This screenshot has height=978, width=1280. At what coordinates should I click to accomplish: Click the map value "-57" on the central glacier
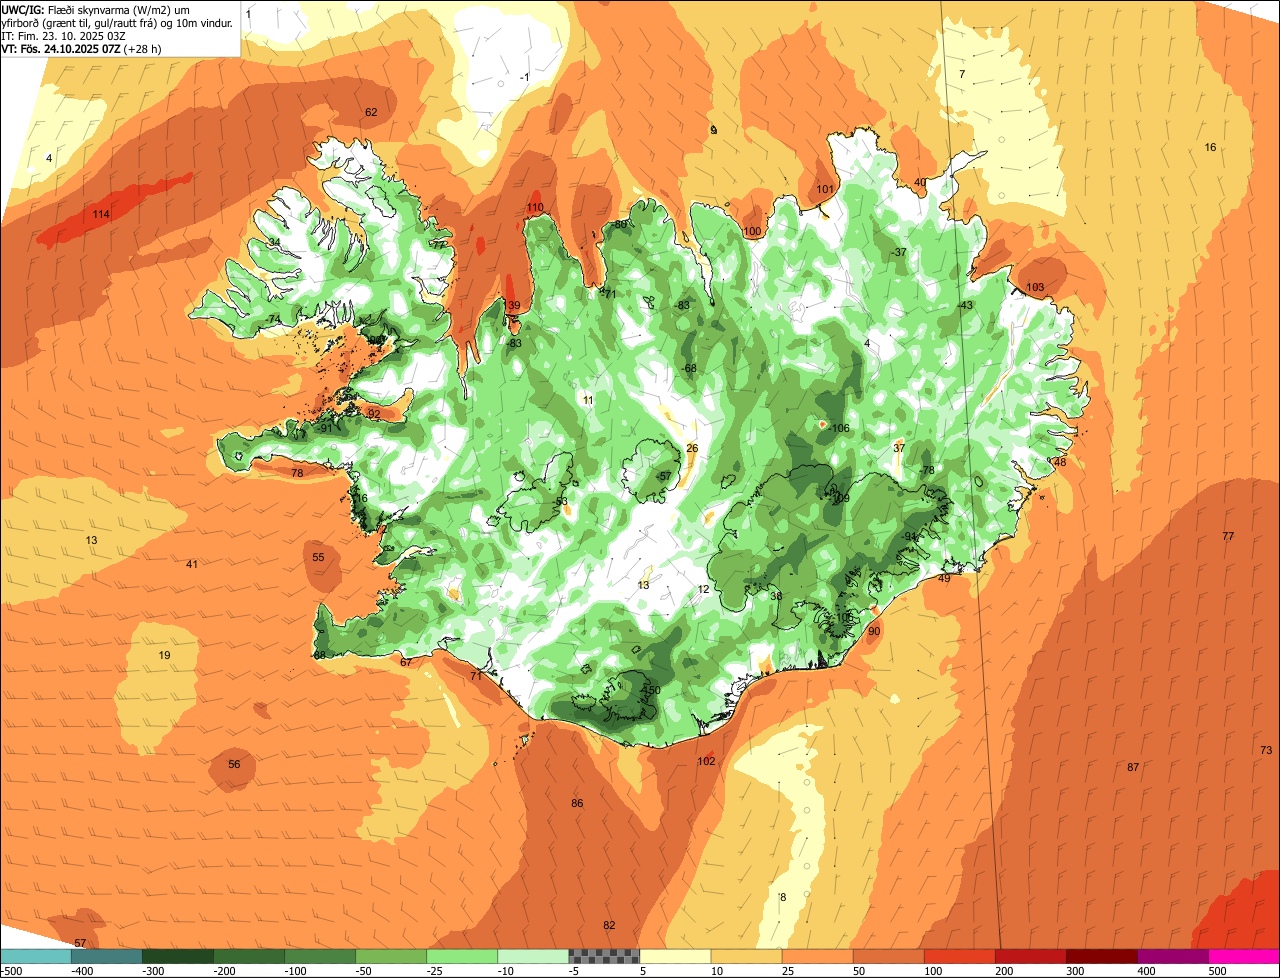pos(664,476)
